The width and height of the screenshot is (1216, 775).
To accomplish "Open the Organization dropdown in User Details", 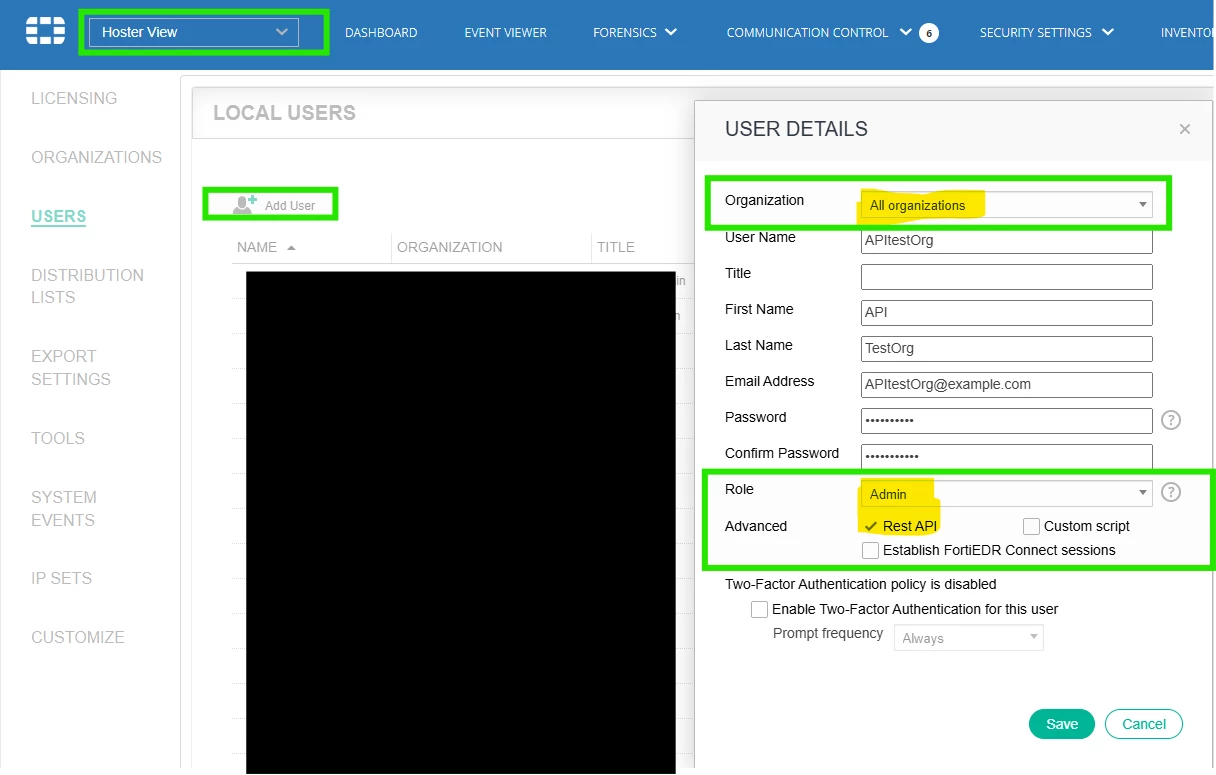I will tap(1006, 205).
